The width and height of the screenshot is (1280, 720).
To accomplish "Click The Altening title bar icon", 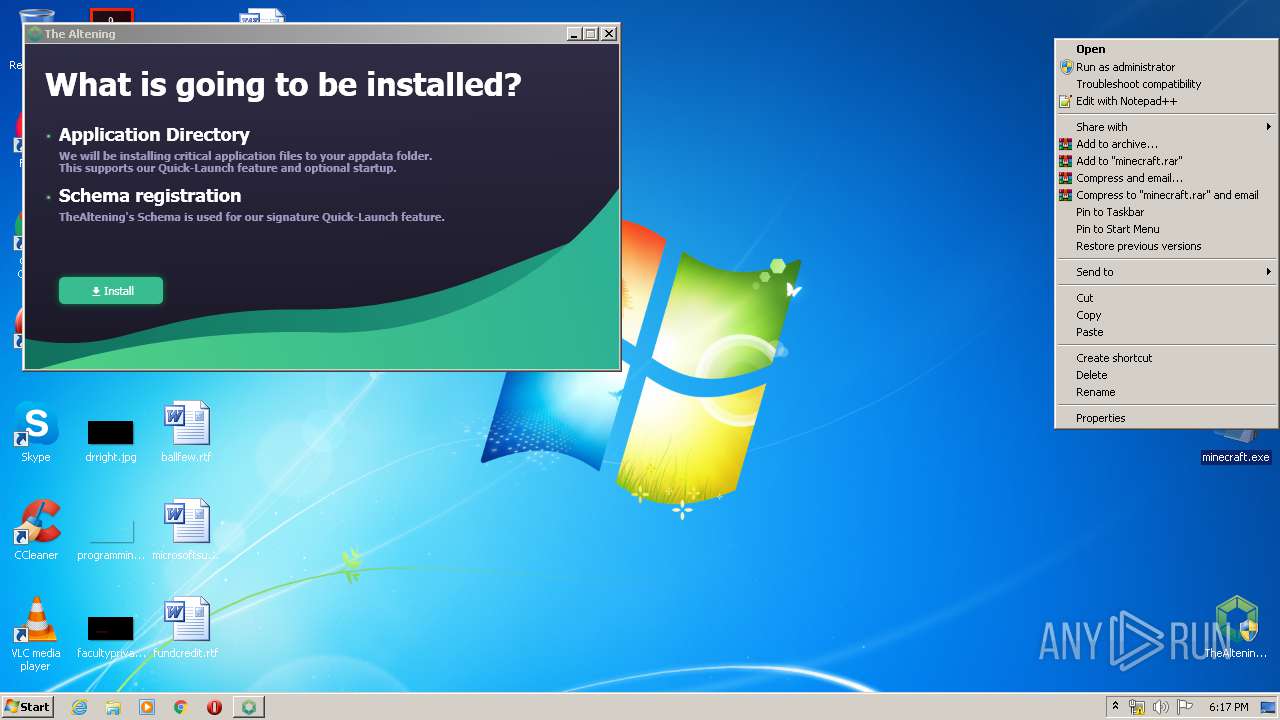I will click(x=35, y=34).
